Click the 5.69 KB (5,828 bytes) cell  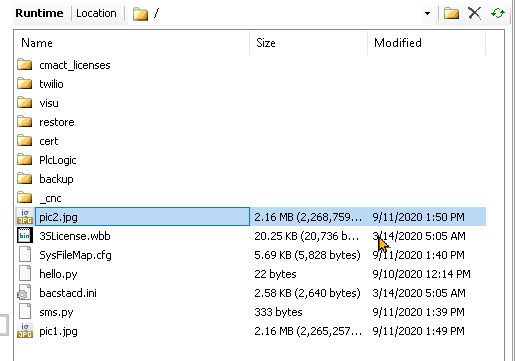point(307,255)
